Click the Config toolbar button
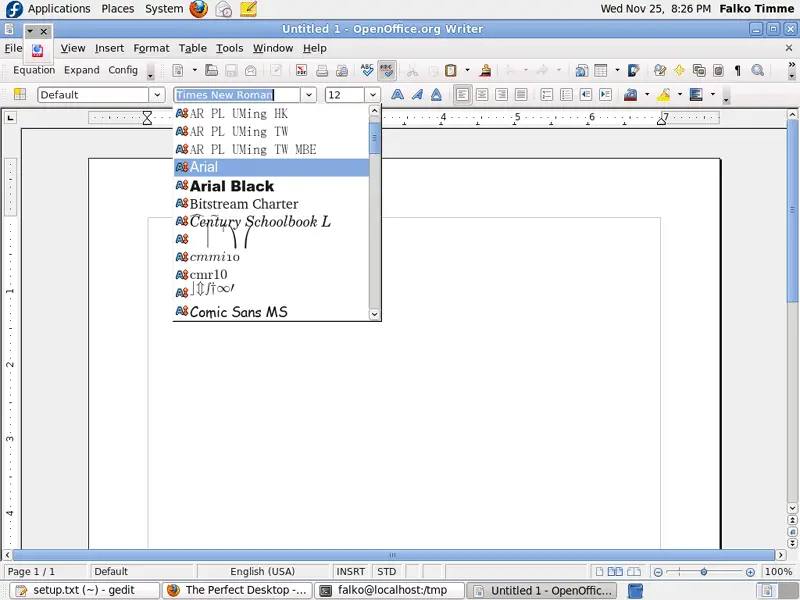Screen dimensions: 800x600 click(x=123, y=70)
